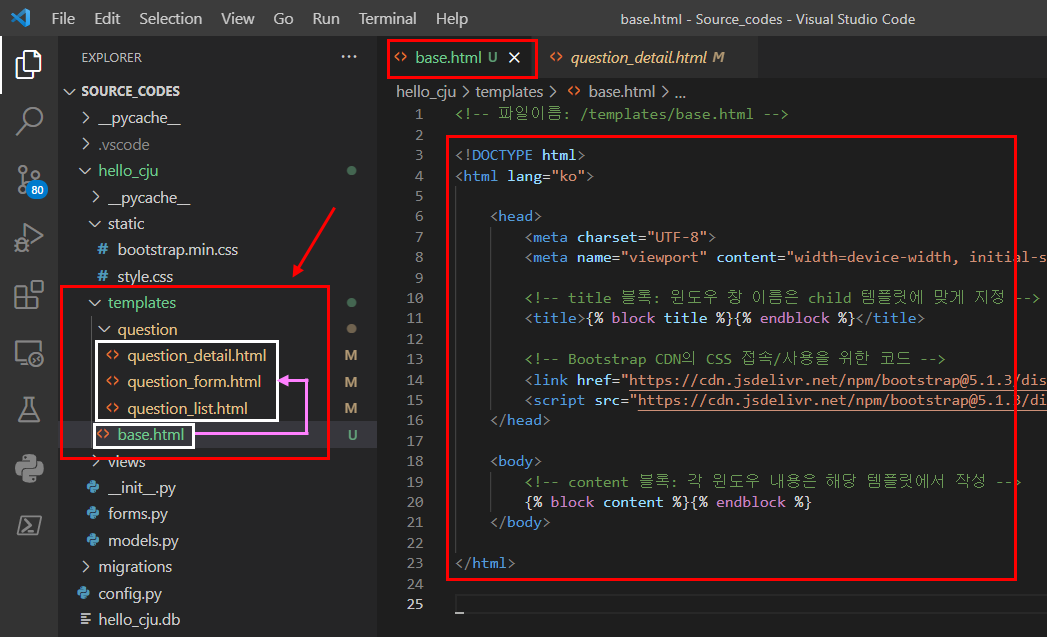Open the Go menu
The height and width of the screenshot is (637, 1047).
[x=283, y=19]
